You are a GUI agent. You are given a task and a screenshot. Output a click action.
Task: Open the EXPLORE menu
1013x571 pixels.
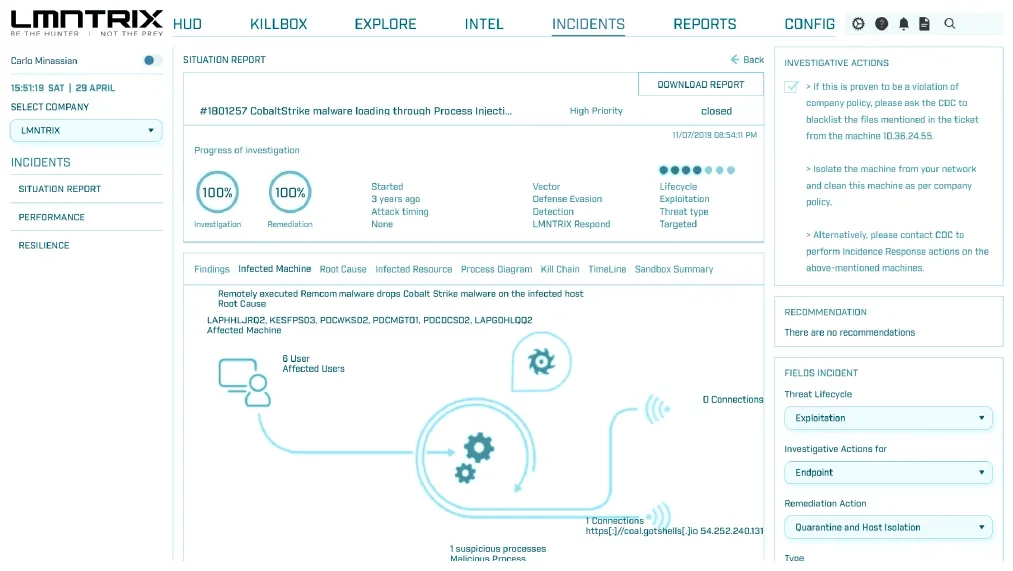coord(385,25)
